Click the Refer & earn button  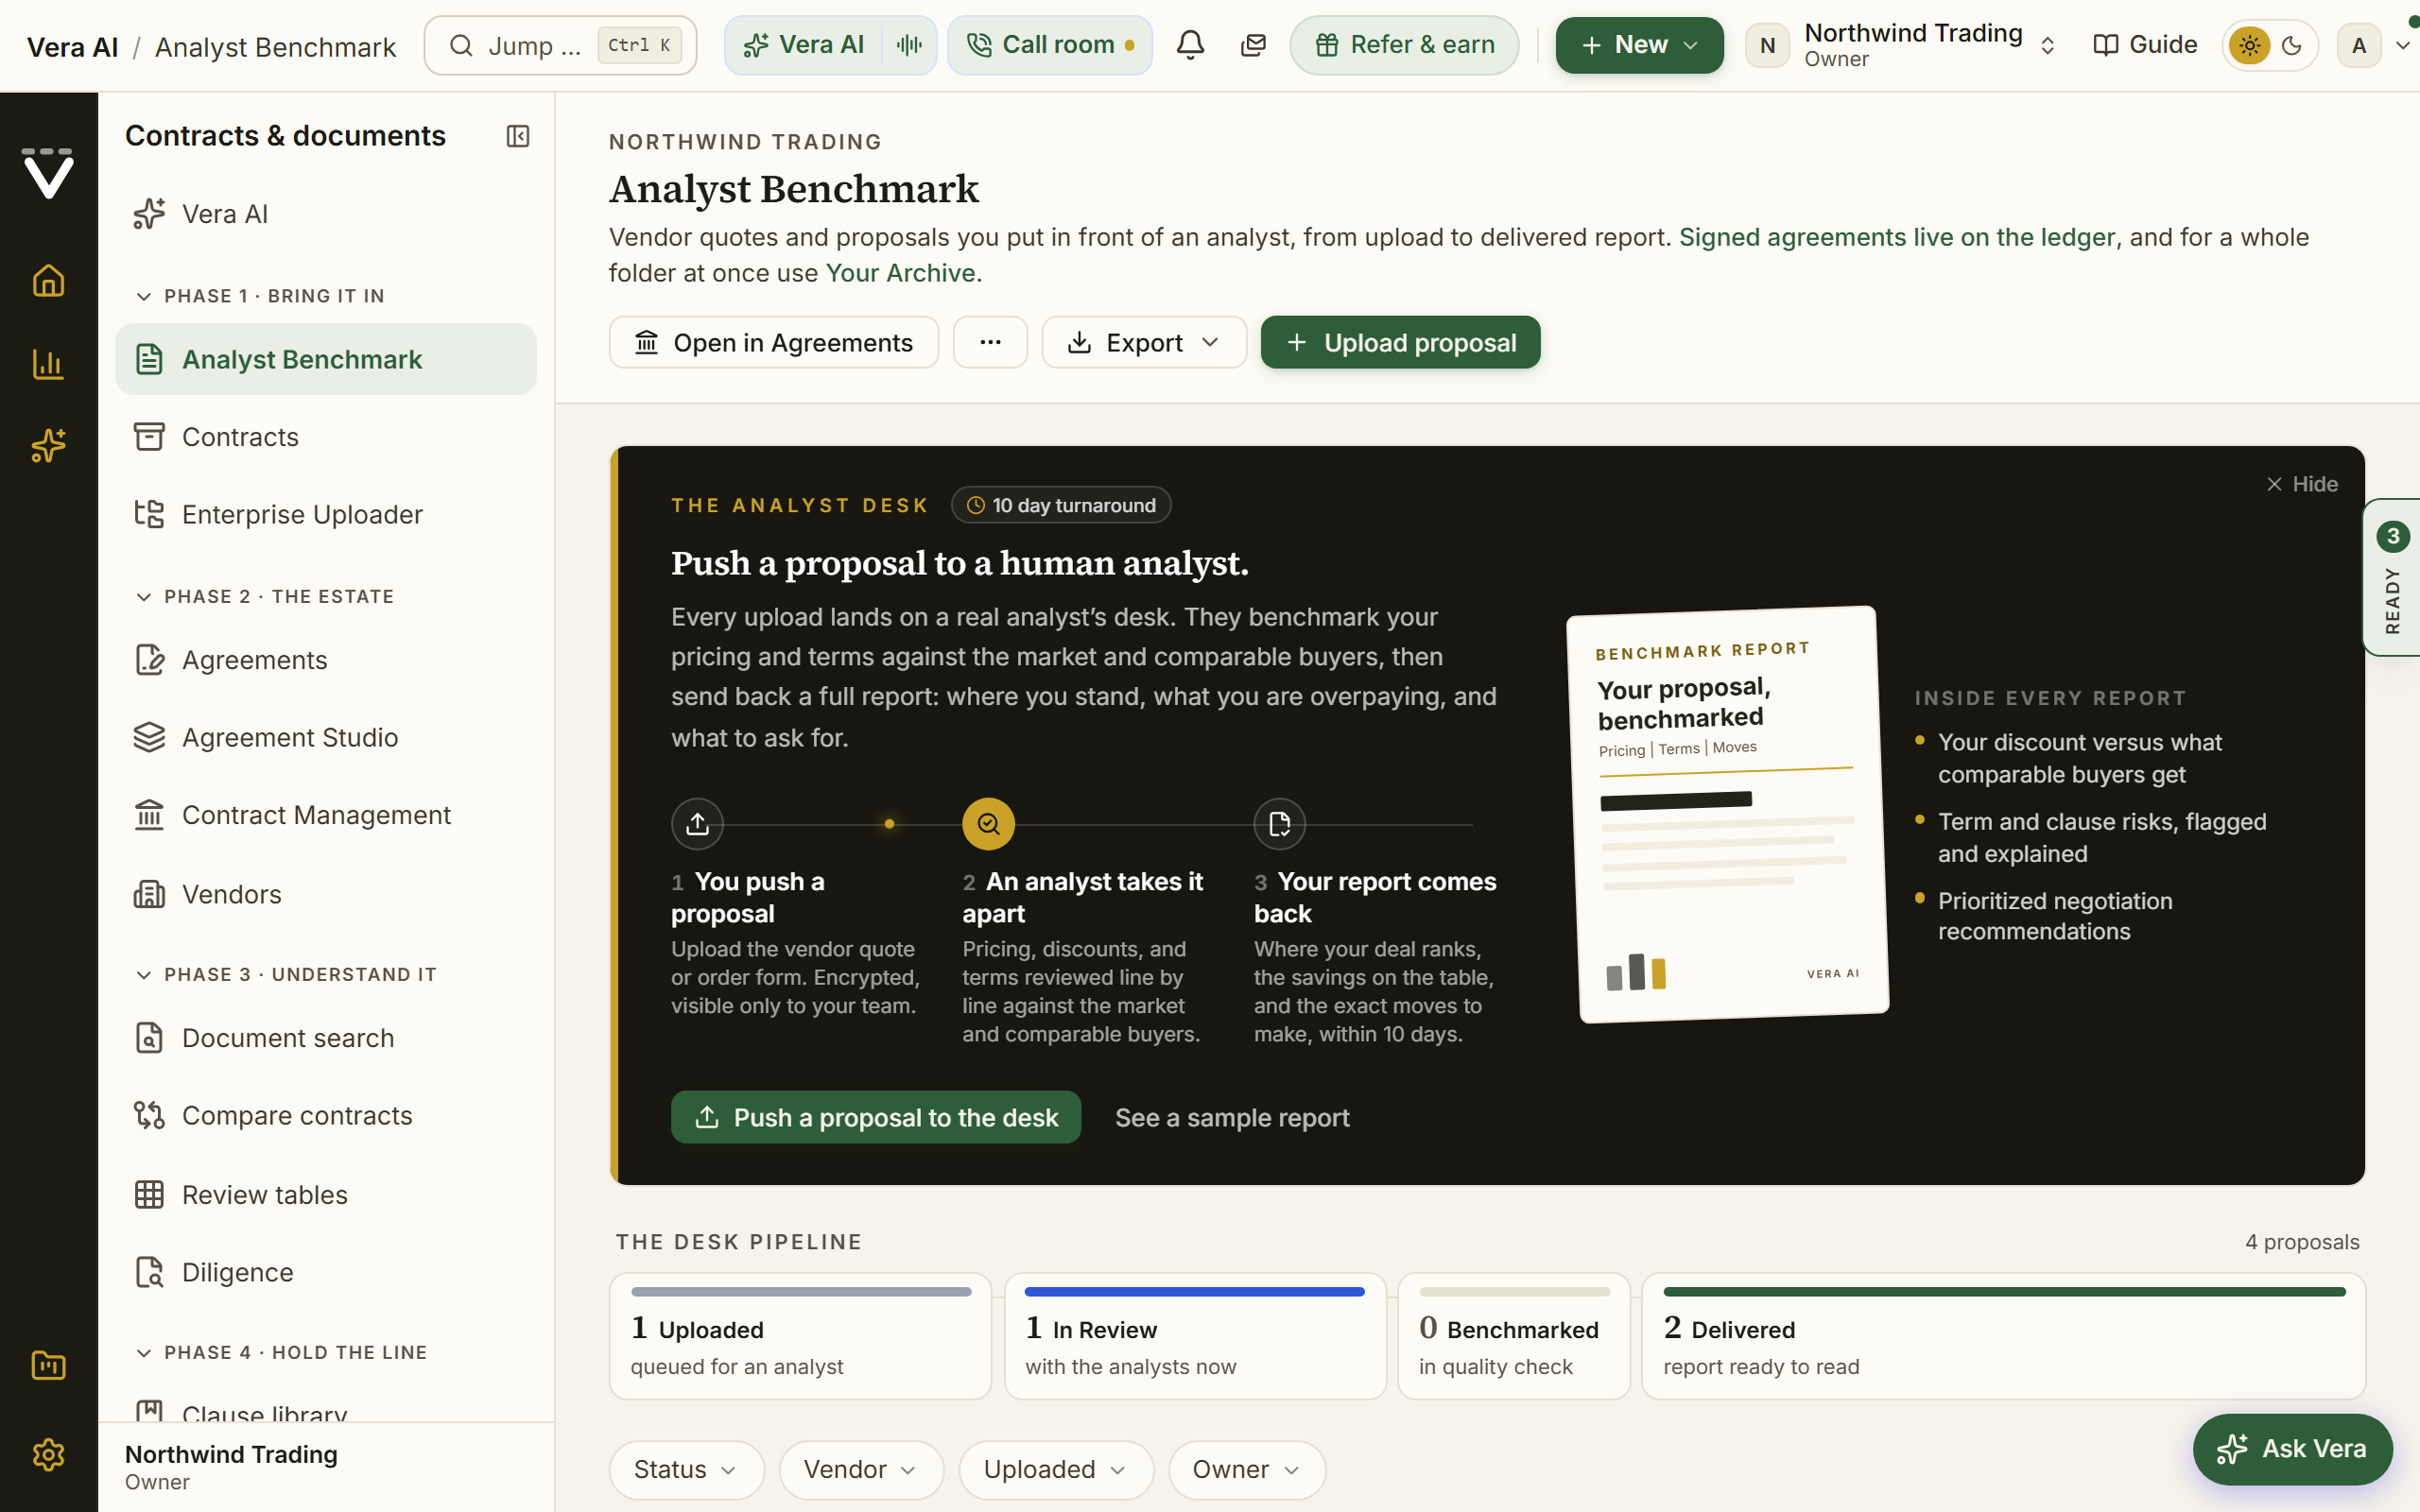[1404, 45]
